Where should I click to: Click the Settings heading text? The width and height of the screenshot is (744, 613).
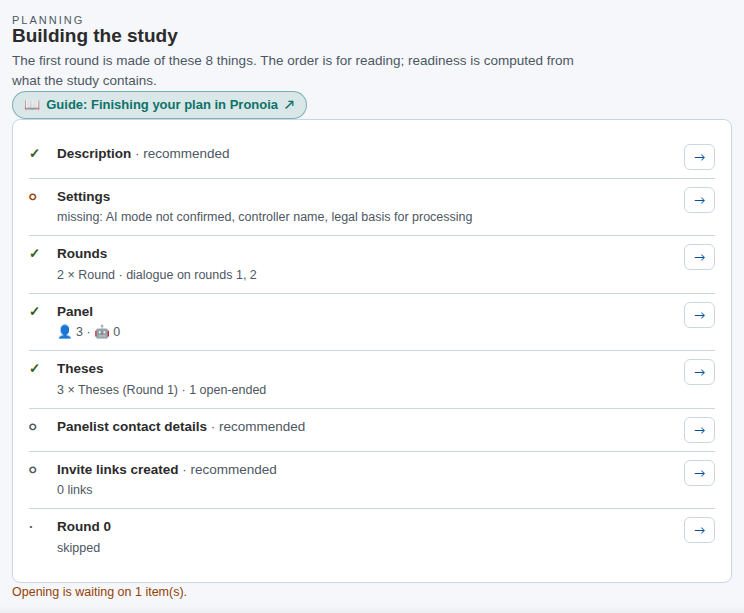tap(84, 197)
